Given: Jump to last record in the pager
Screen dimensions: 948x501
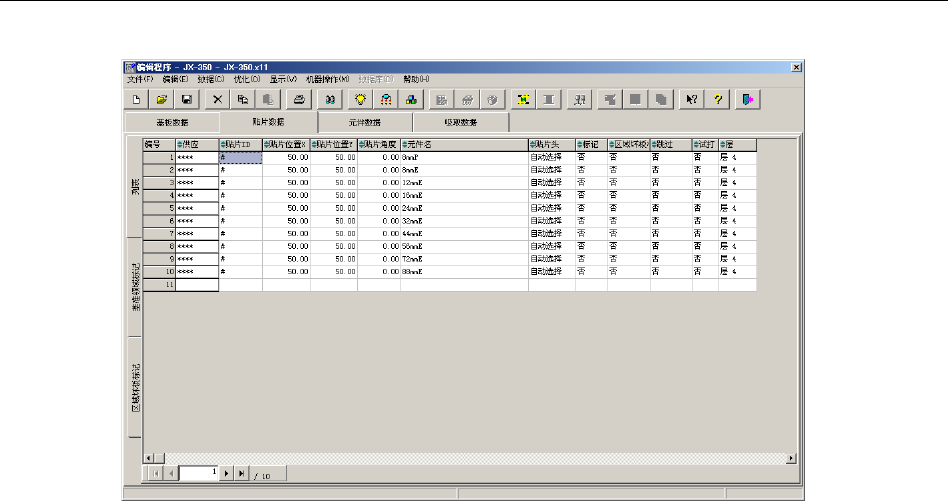Looking at the screenshot, I should 241,472.
